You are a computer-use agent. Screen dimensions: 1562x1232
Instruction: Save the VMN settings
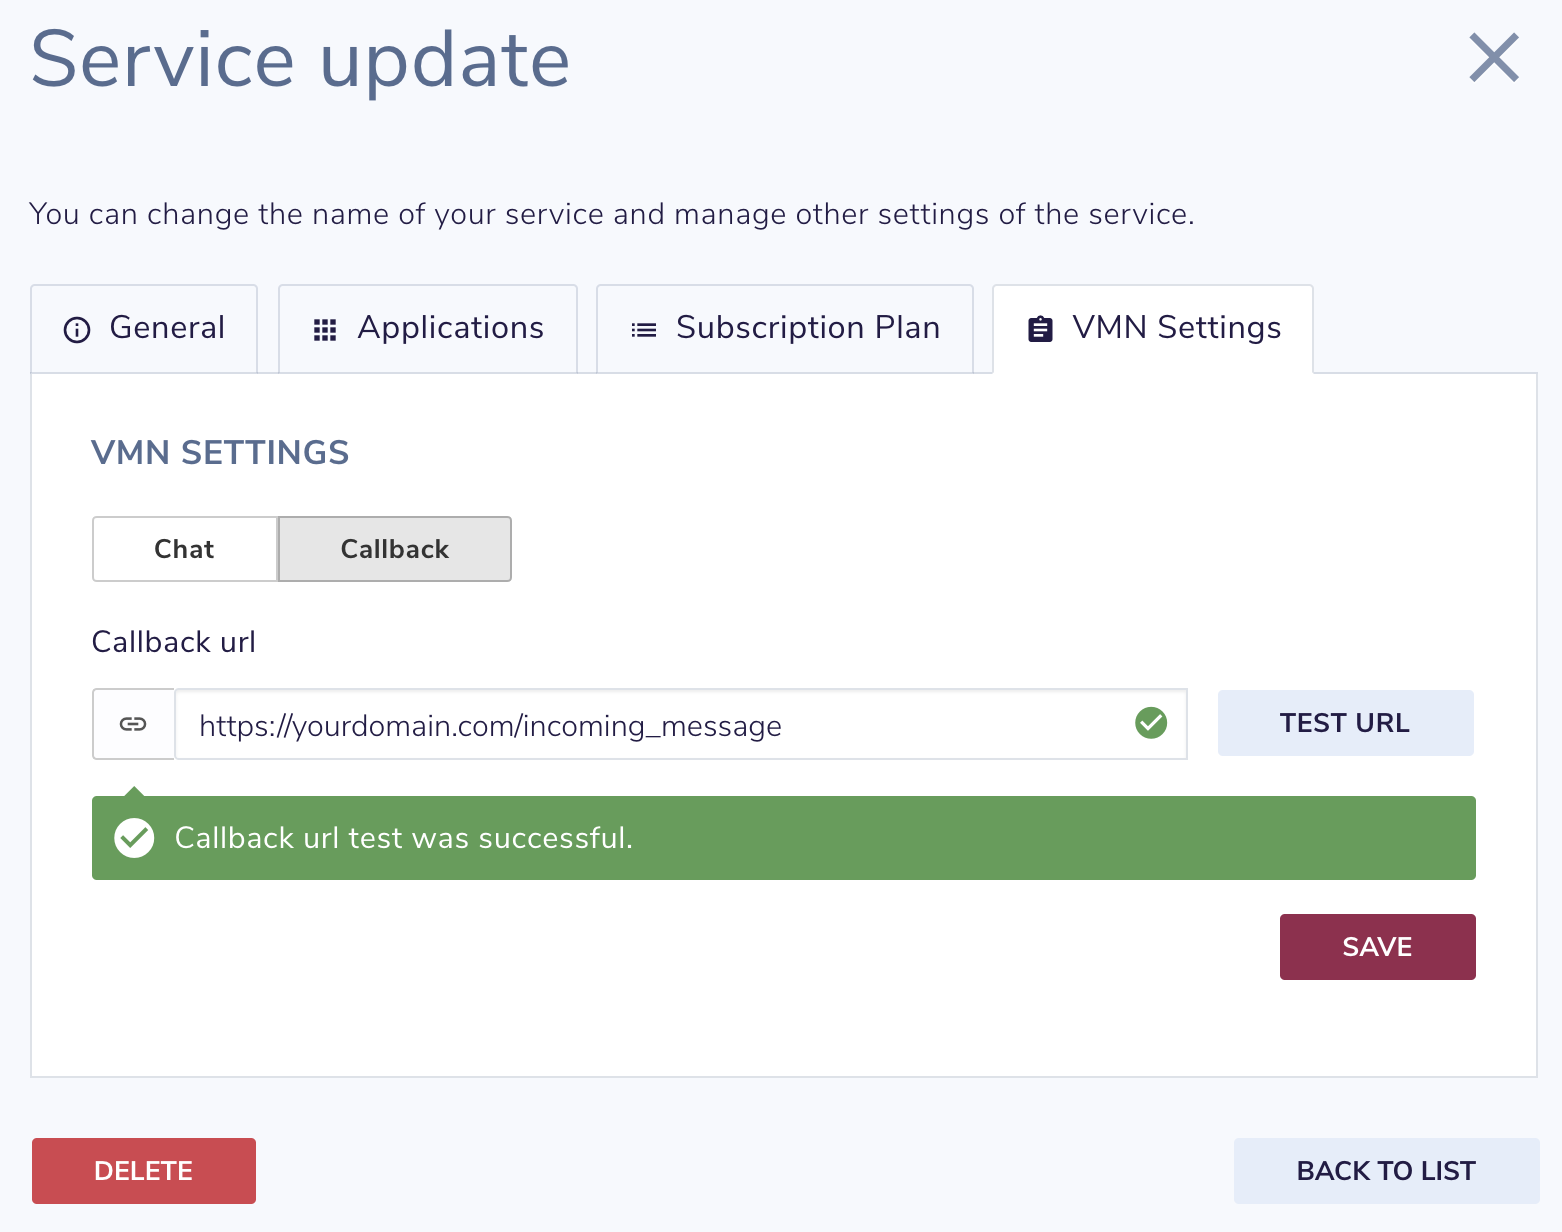[x=1377, y=946]
